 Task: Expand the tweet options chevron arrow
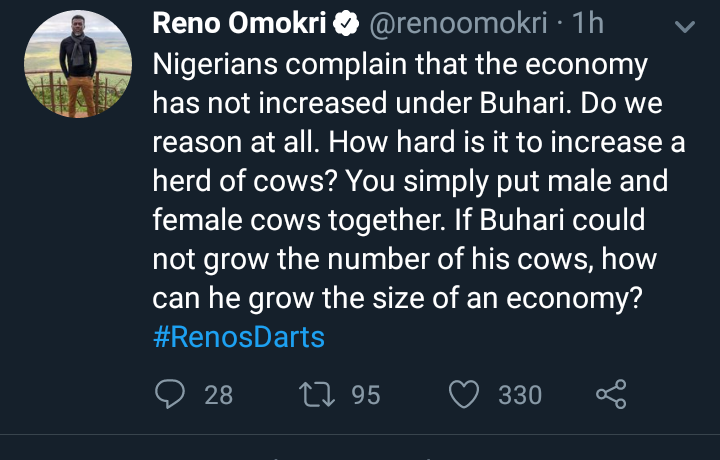(x=685, y=27)
